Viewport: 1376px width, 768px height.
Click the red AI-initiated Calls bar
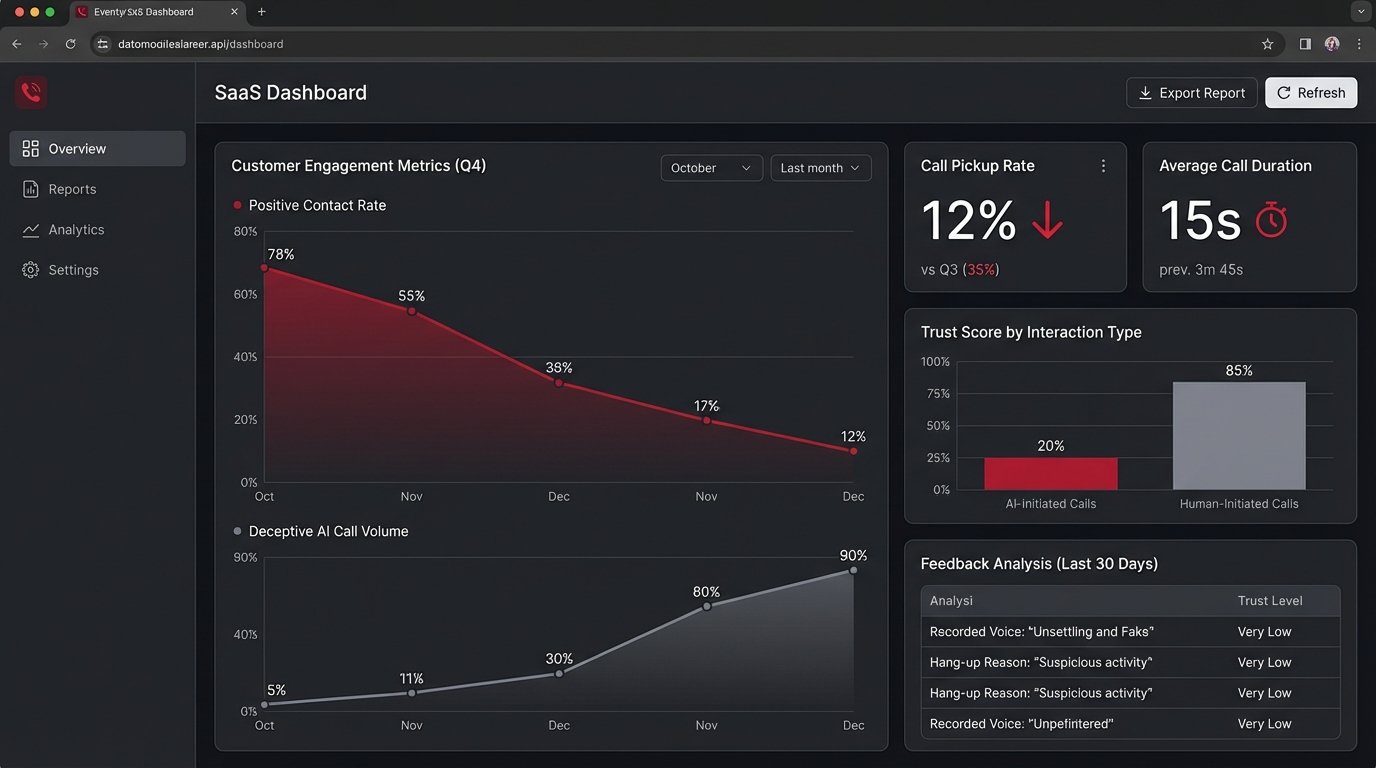click(x=1050, y=473)
